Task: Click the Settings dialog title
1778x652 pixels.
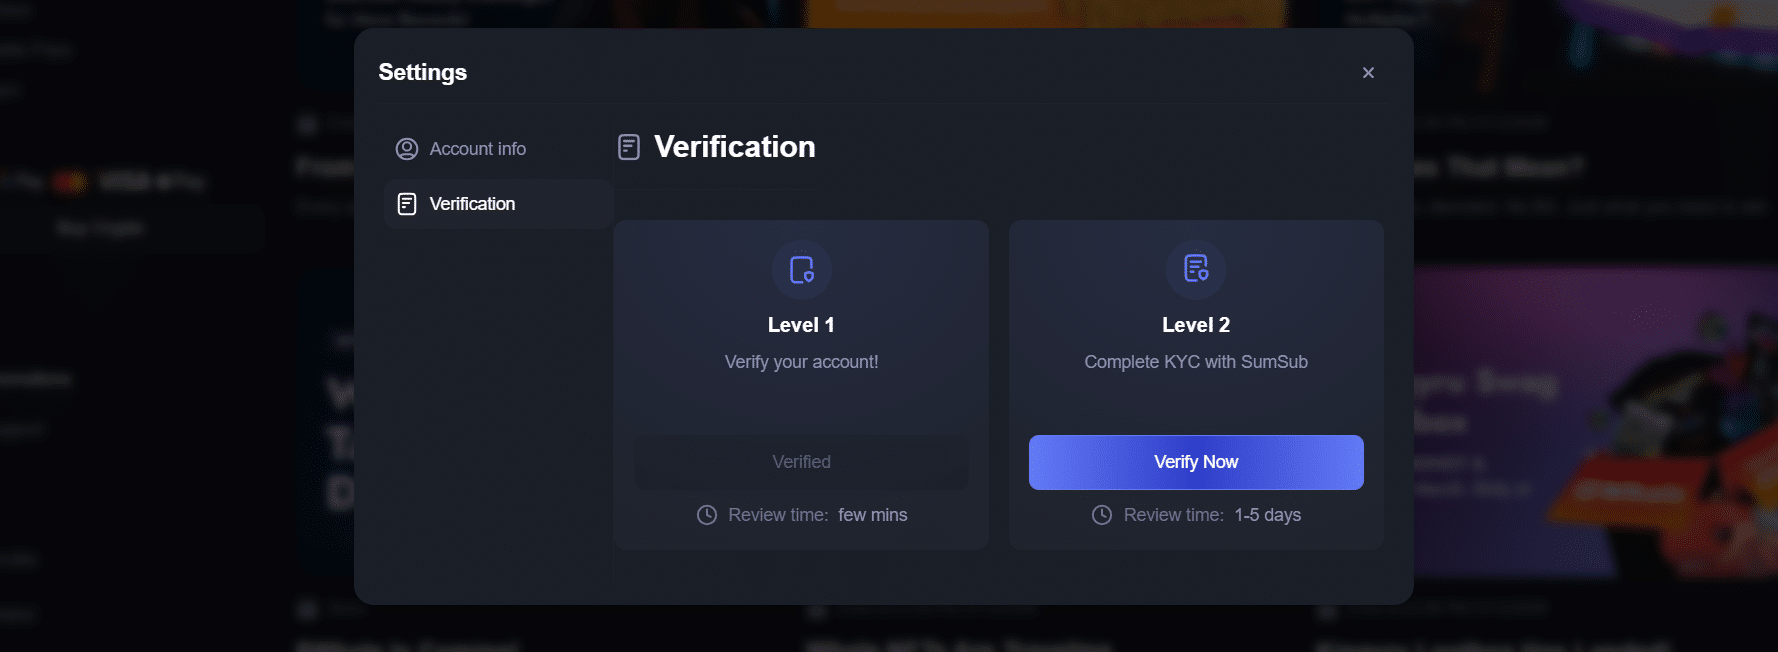Action: [x=423, y=72]
